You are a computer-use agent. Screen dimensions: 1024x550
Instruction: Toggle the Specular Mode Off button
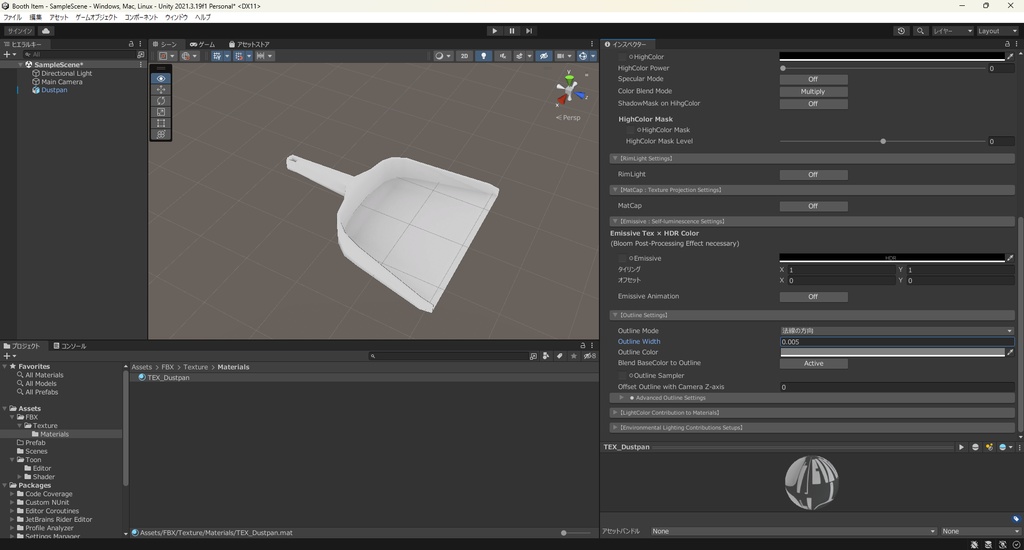[813, 79]
